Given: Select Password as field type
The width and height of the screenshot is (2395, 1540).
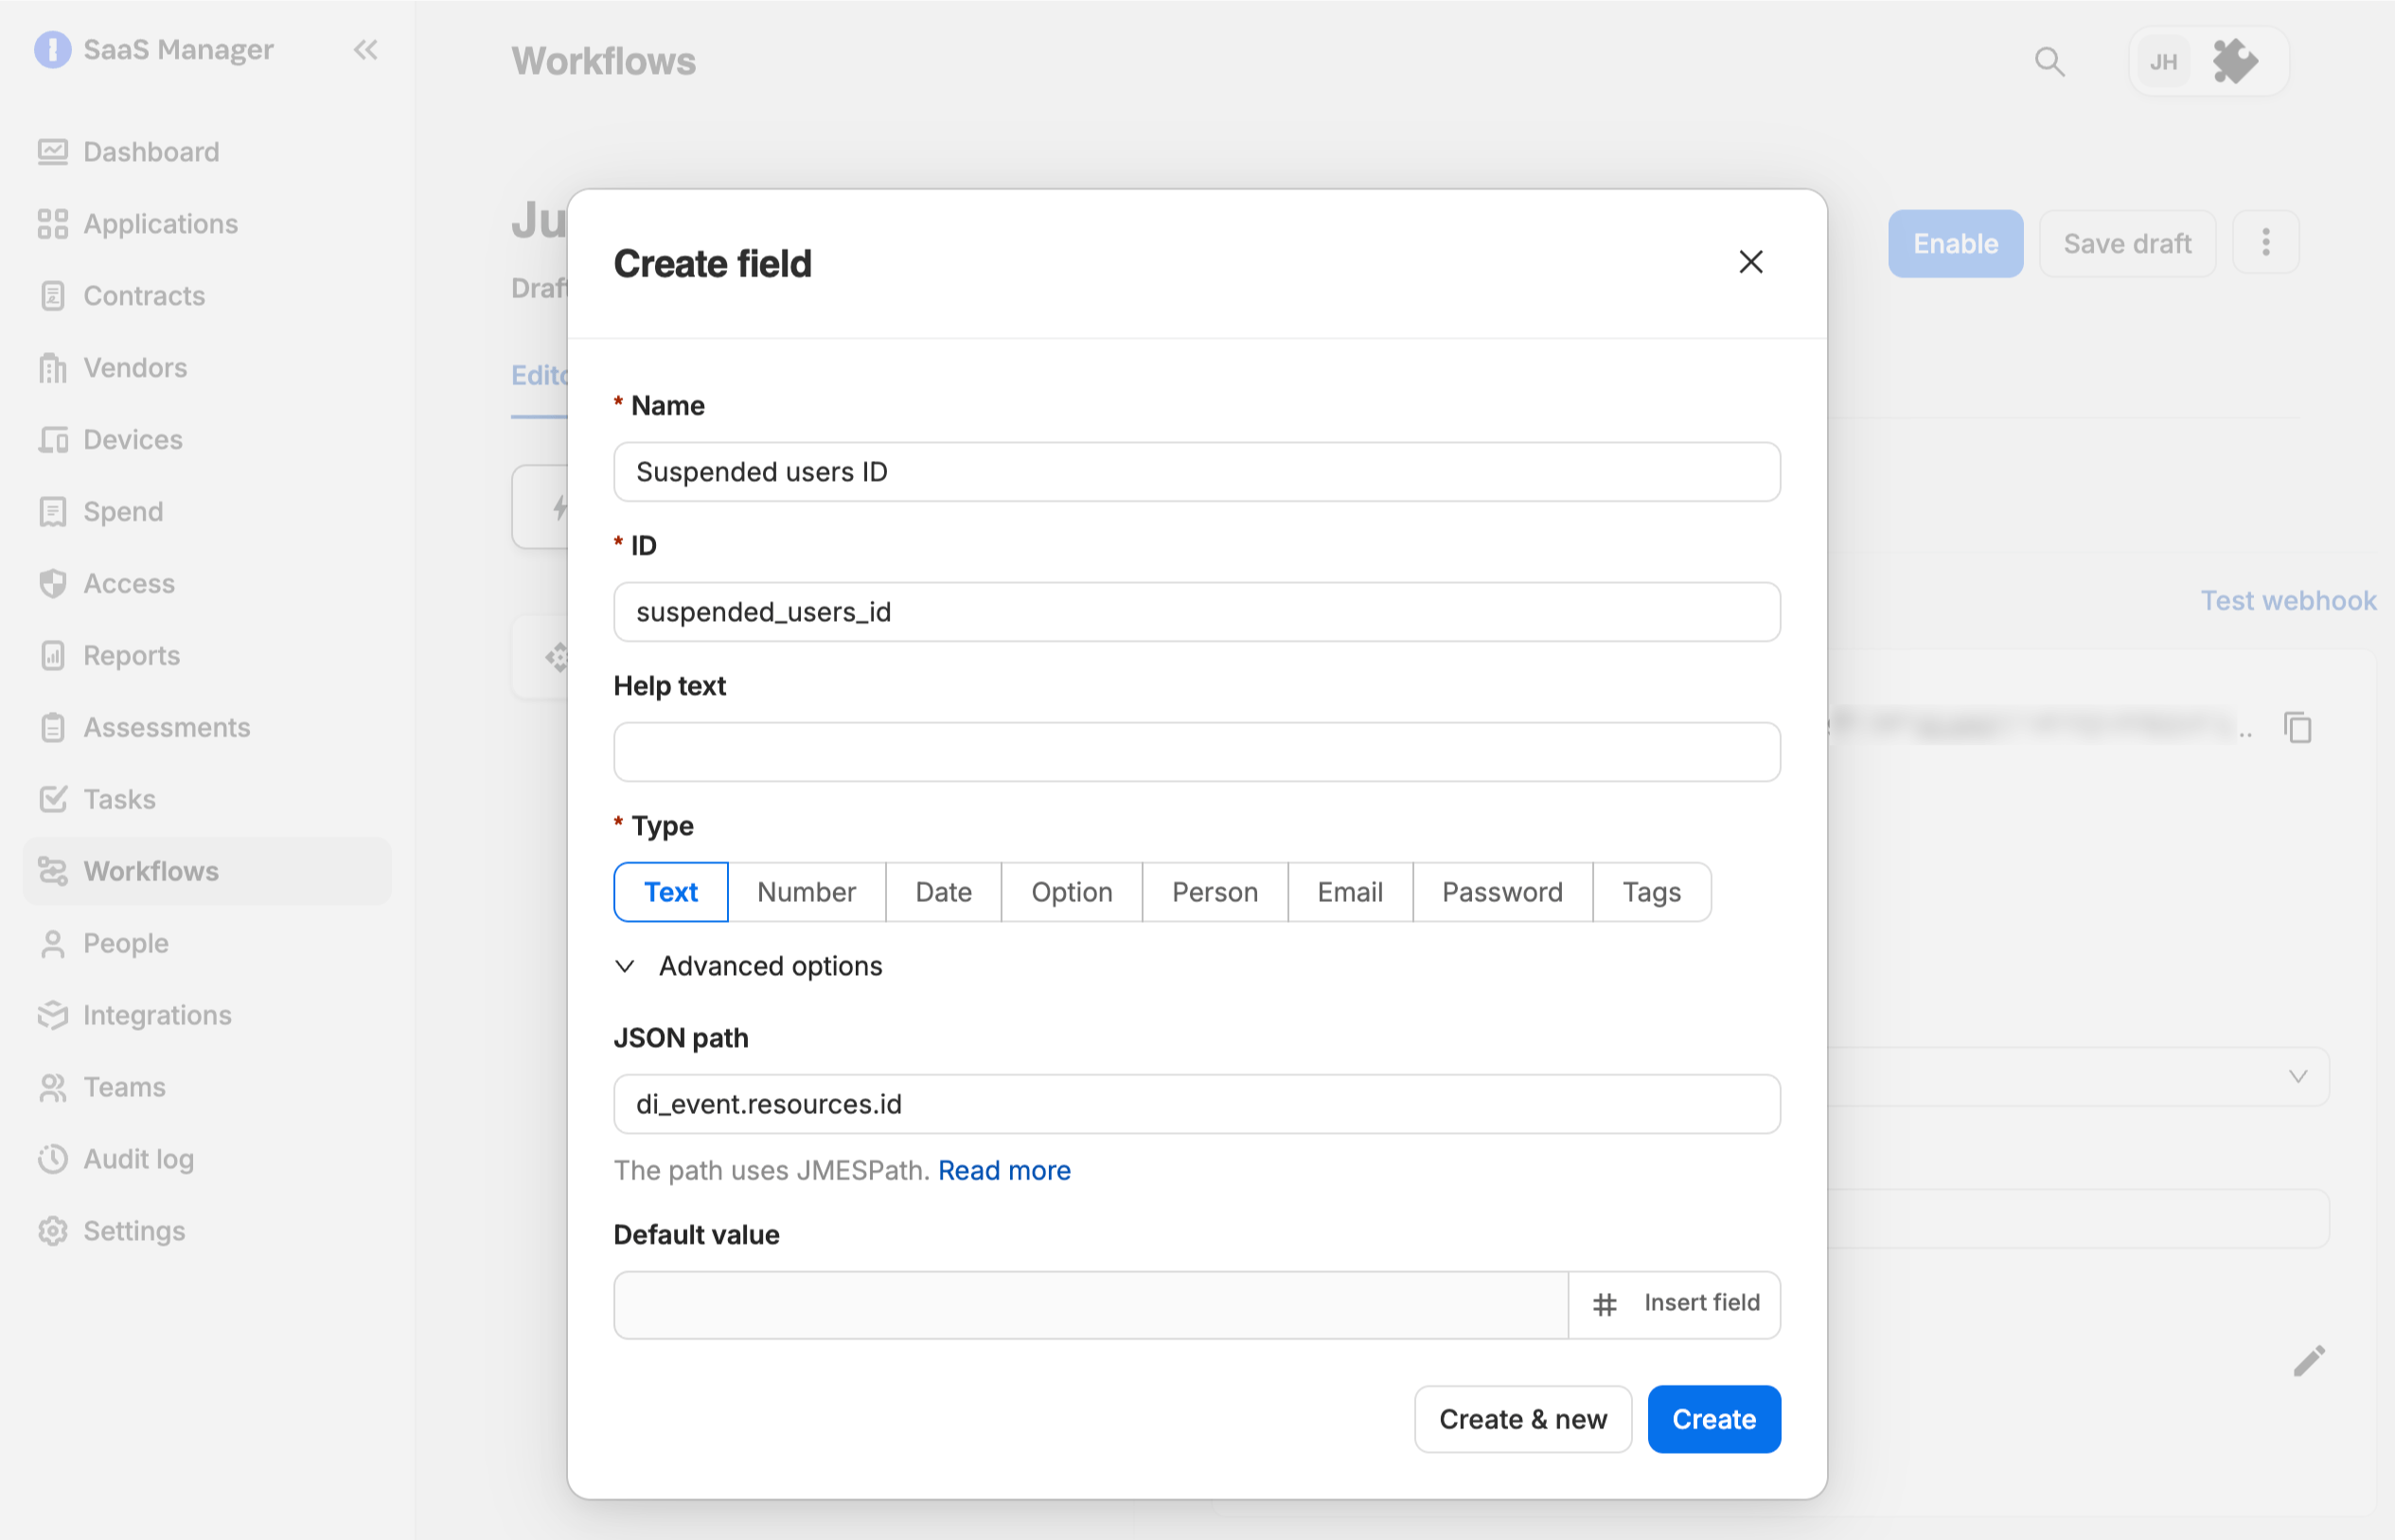Looking at the screenshot, I should pos(1502,892).
